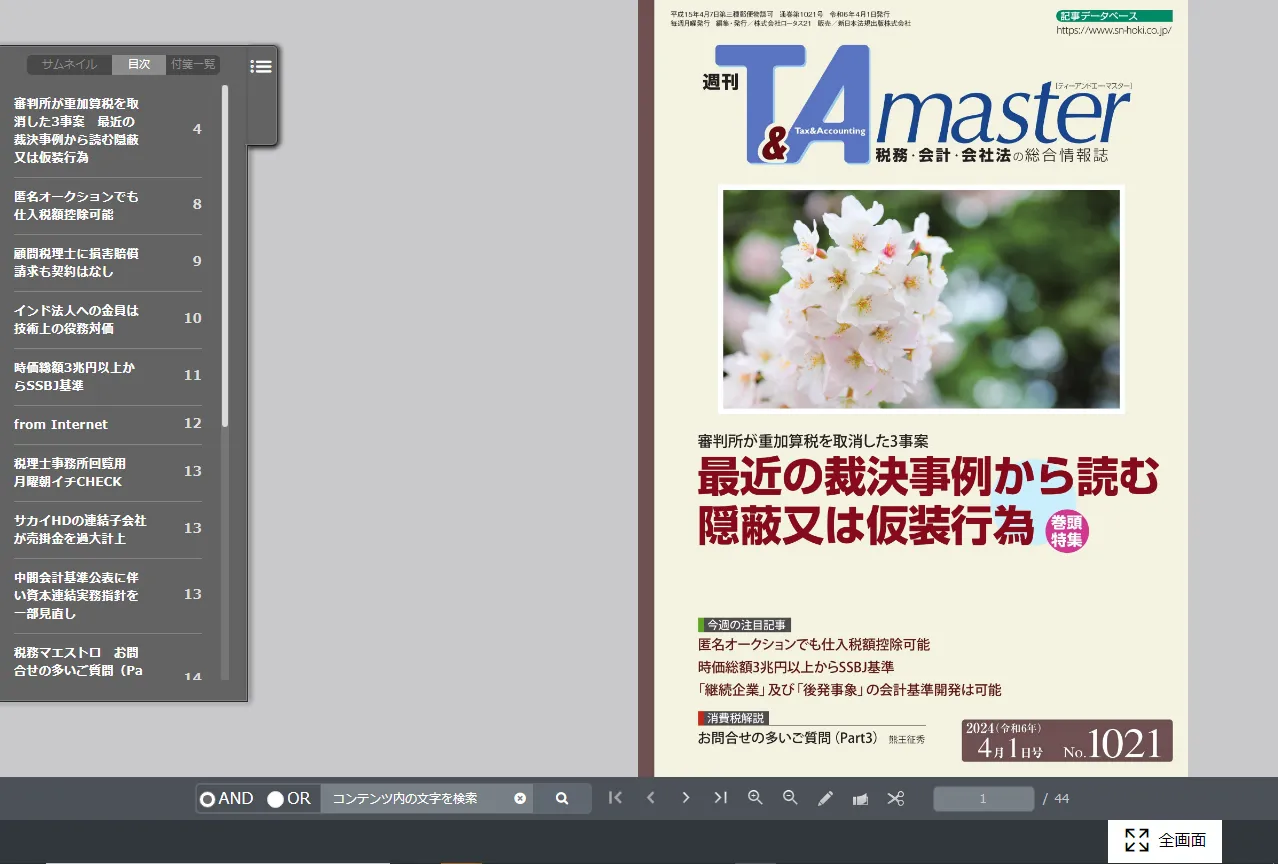This screenshot has height=864, width=1278.
Task: Click the search magnifier button
Action: coord(562,798)
